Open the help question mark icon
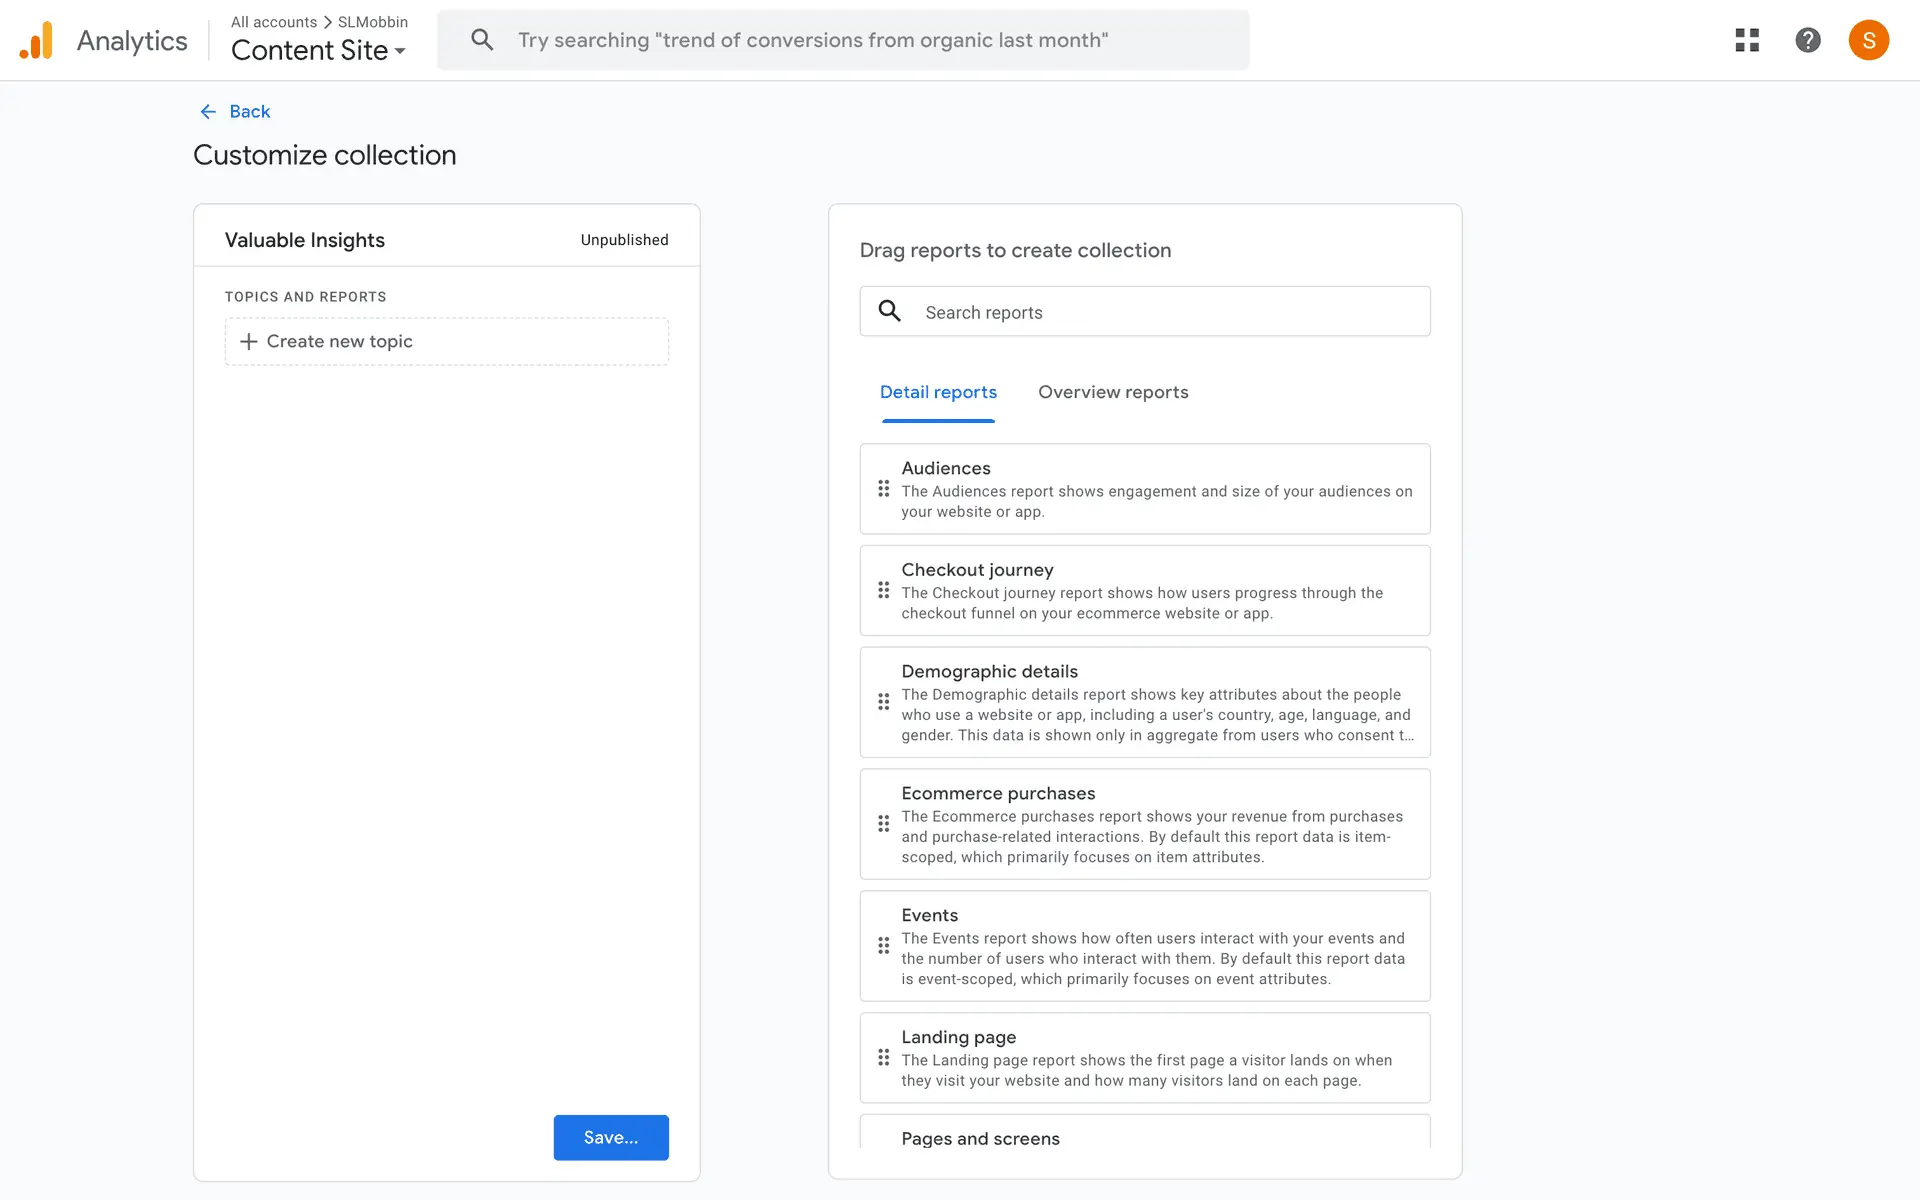The height and width of the screenshot is (1200, 1920). [x=1807, y=40]
